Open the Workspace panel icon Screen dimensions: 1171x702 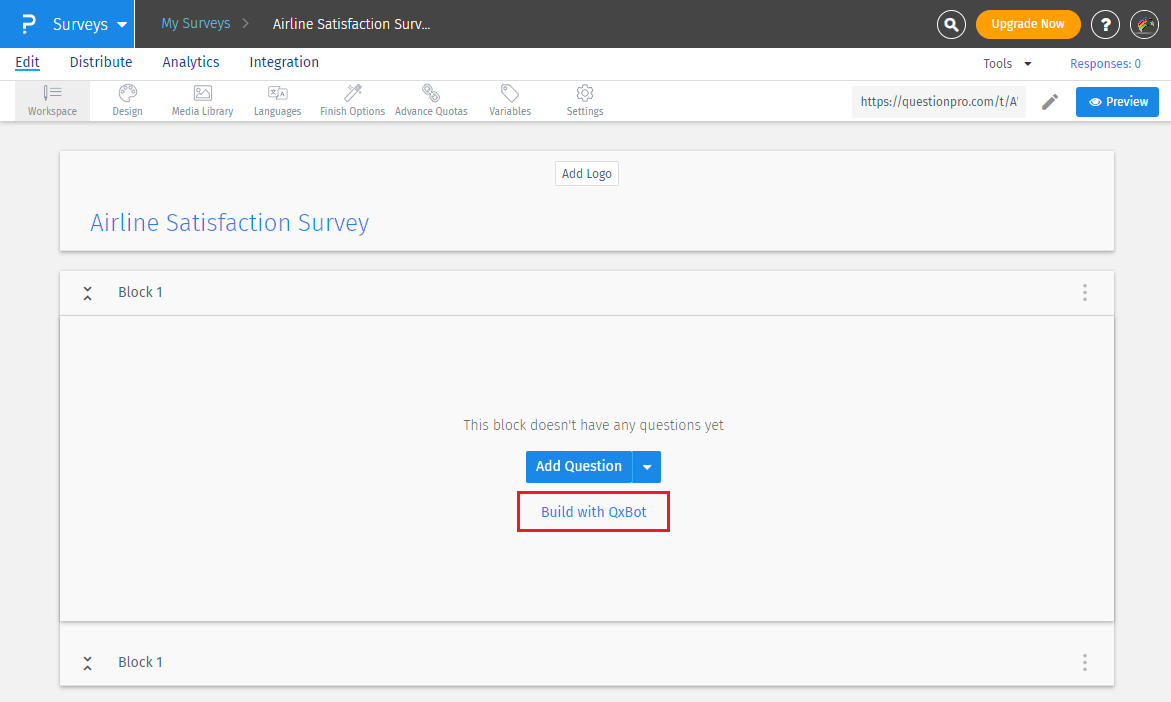click(x=52, y=99)
